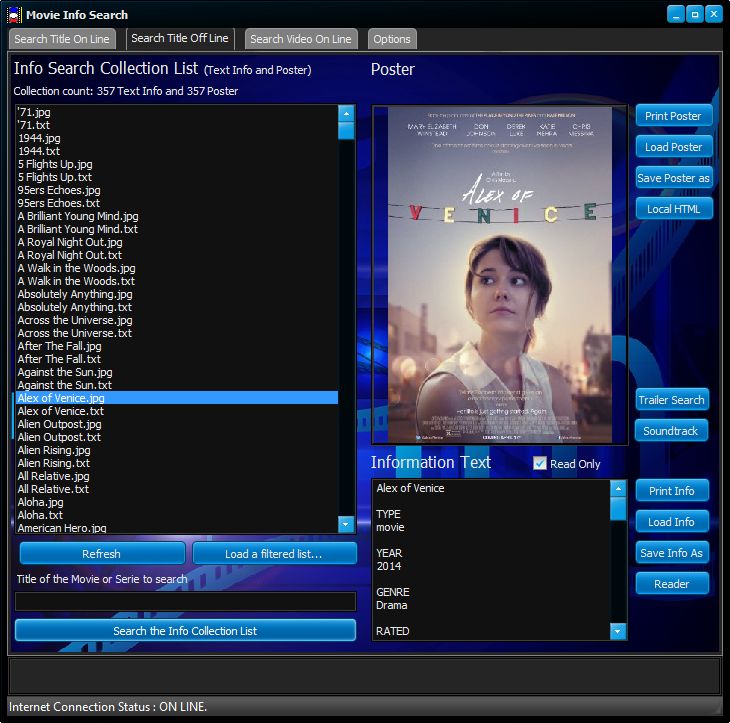The width and height of the screenshot is (730, 723).
Task: Click the Movie Info Search app icon
Action: 14,15
